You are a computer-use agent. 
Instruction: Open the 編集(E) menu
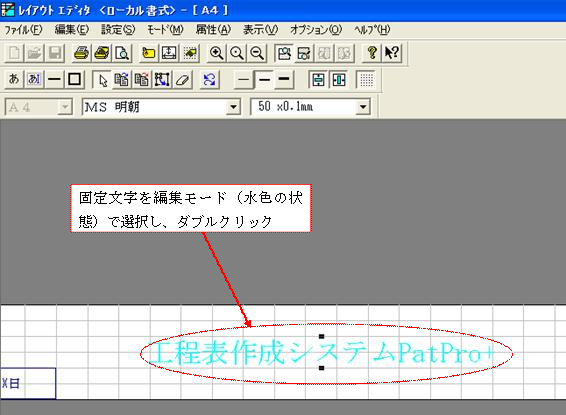click(x=72, y=30)
